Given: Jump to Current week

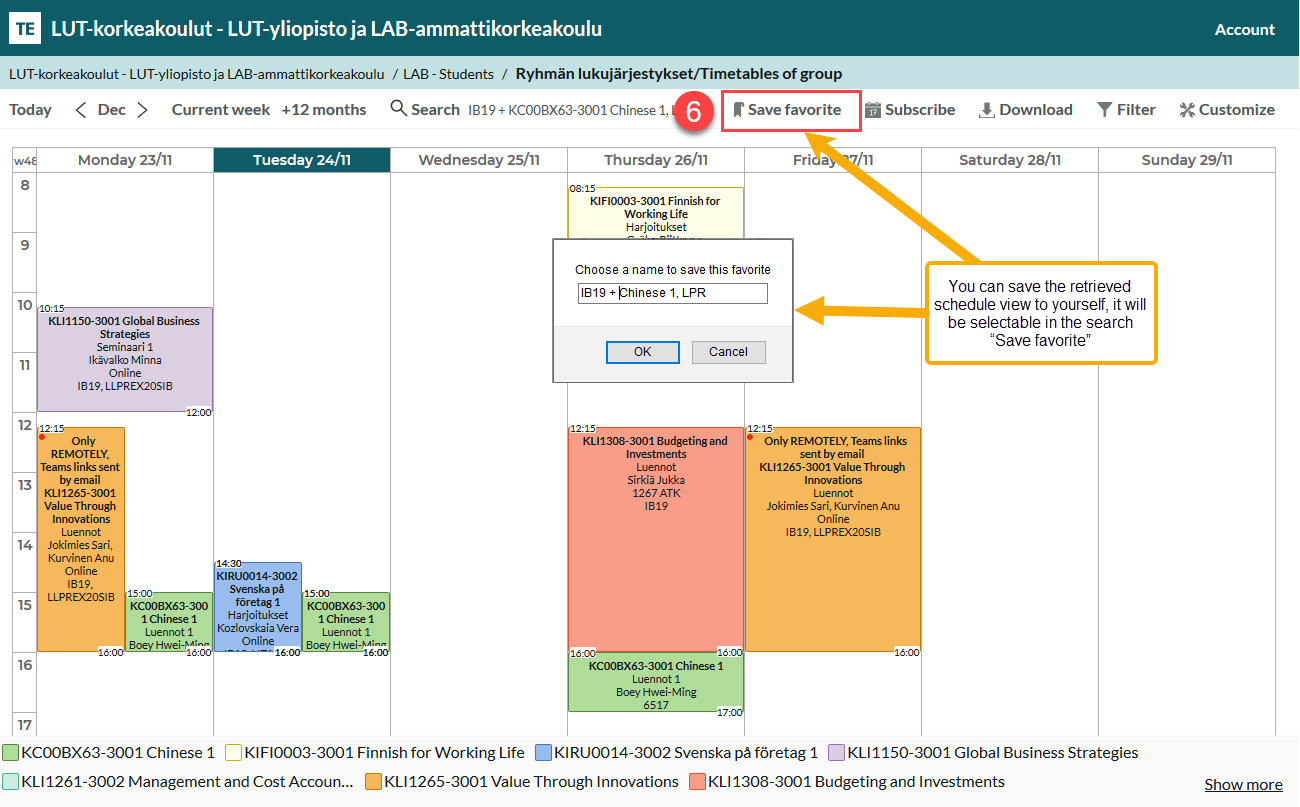Looking at the screenshot, I should [x=220, y=110].
